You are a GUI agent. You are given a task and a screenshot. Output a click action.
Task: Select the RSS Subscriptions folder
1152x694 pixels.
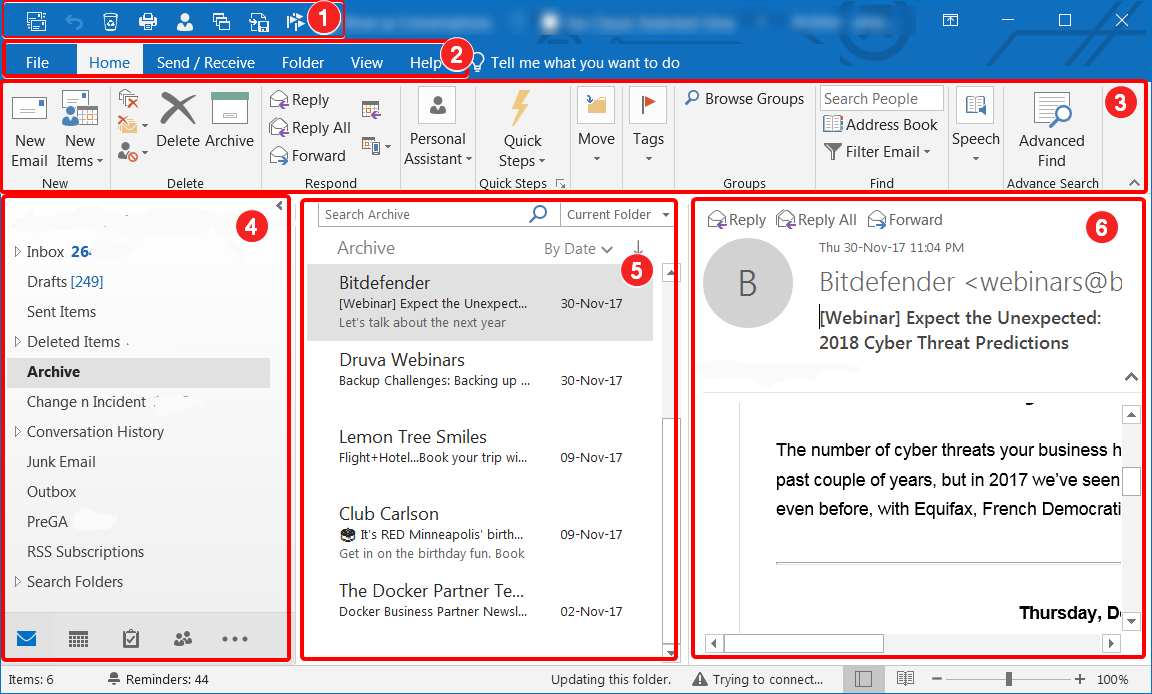[85, 552]
